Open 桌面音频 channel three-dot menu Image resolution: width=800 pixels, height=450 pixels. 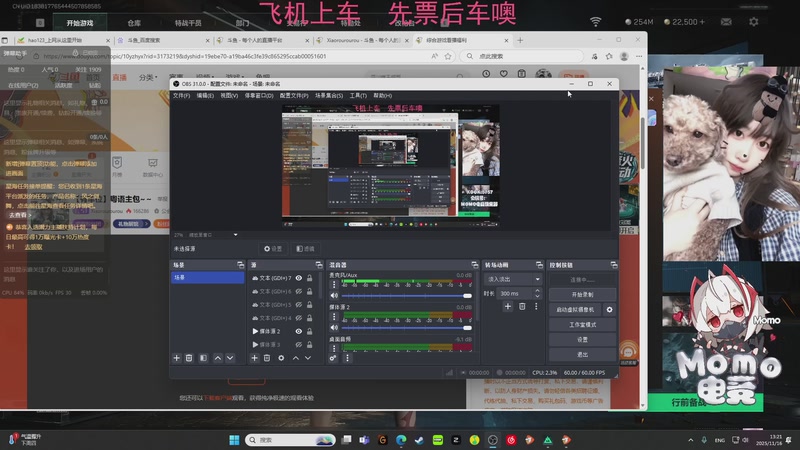click(x=334, y=348)
